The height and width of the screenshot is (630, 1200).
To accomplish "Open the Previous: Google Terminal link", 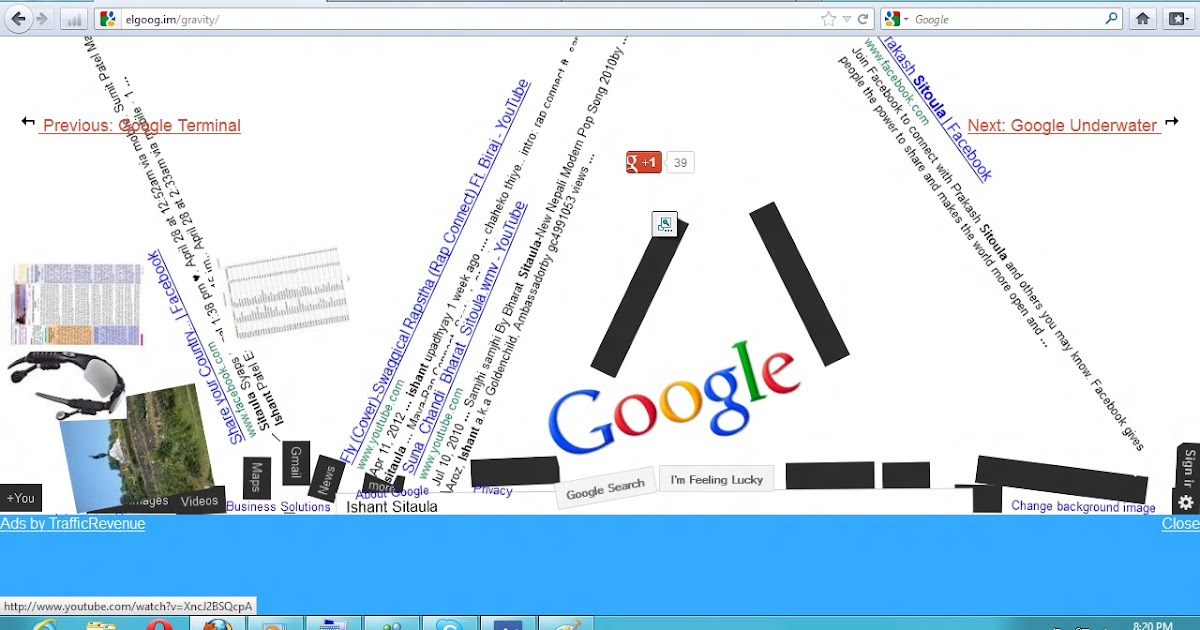I will (x=141, y=126).
